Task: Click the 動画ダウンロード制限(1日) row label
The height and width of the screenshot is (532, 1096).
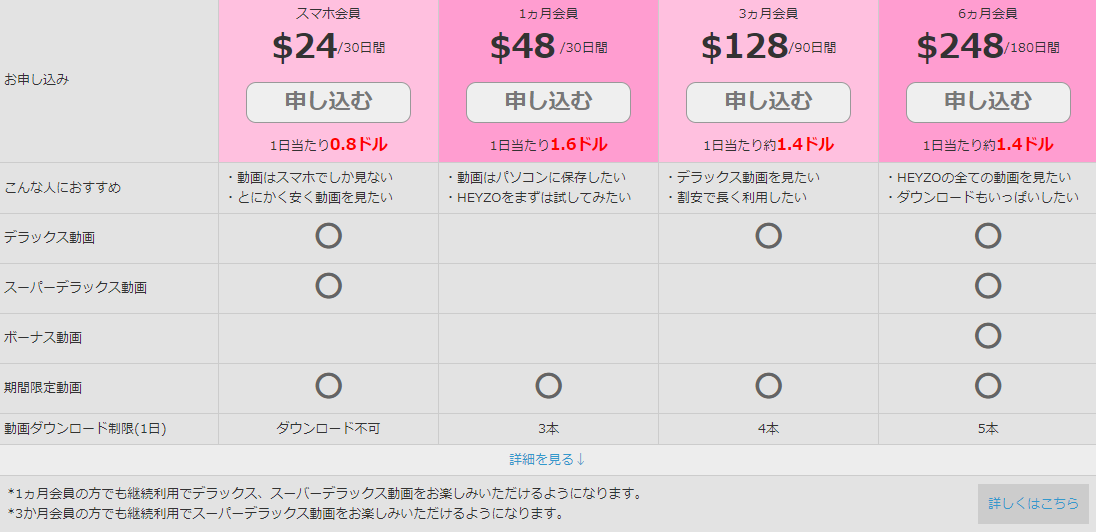Action: pos(85,429)
